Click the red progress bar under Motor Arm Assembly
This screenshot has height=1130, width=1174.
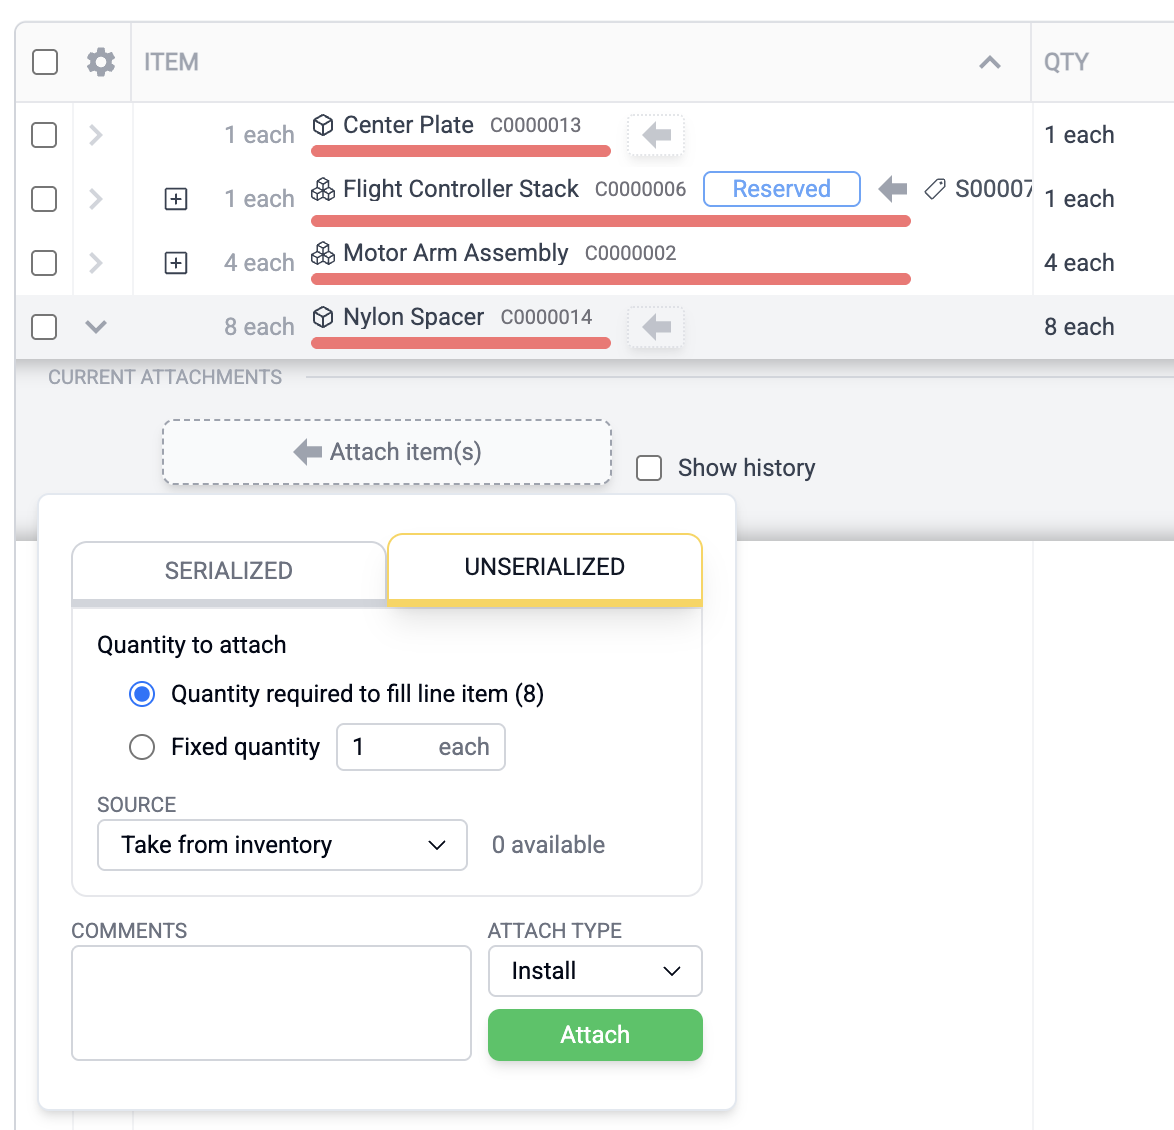coord(610,279)
